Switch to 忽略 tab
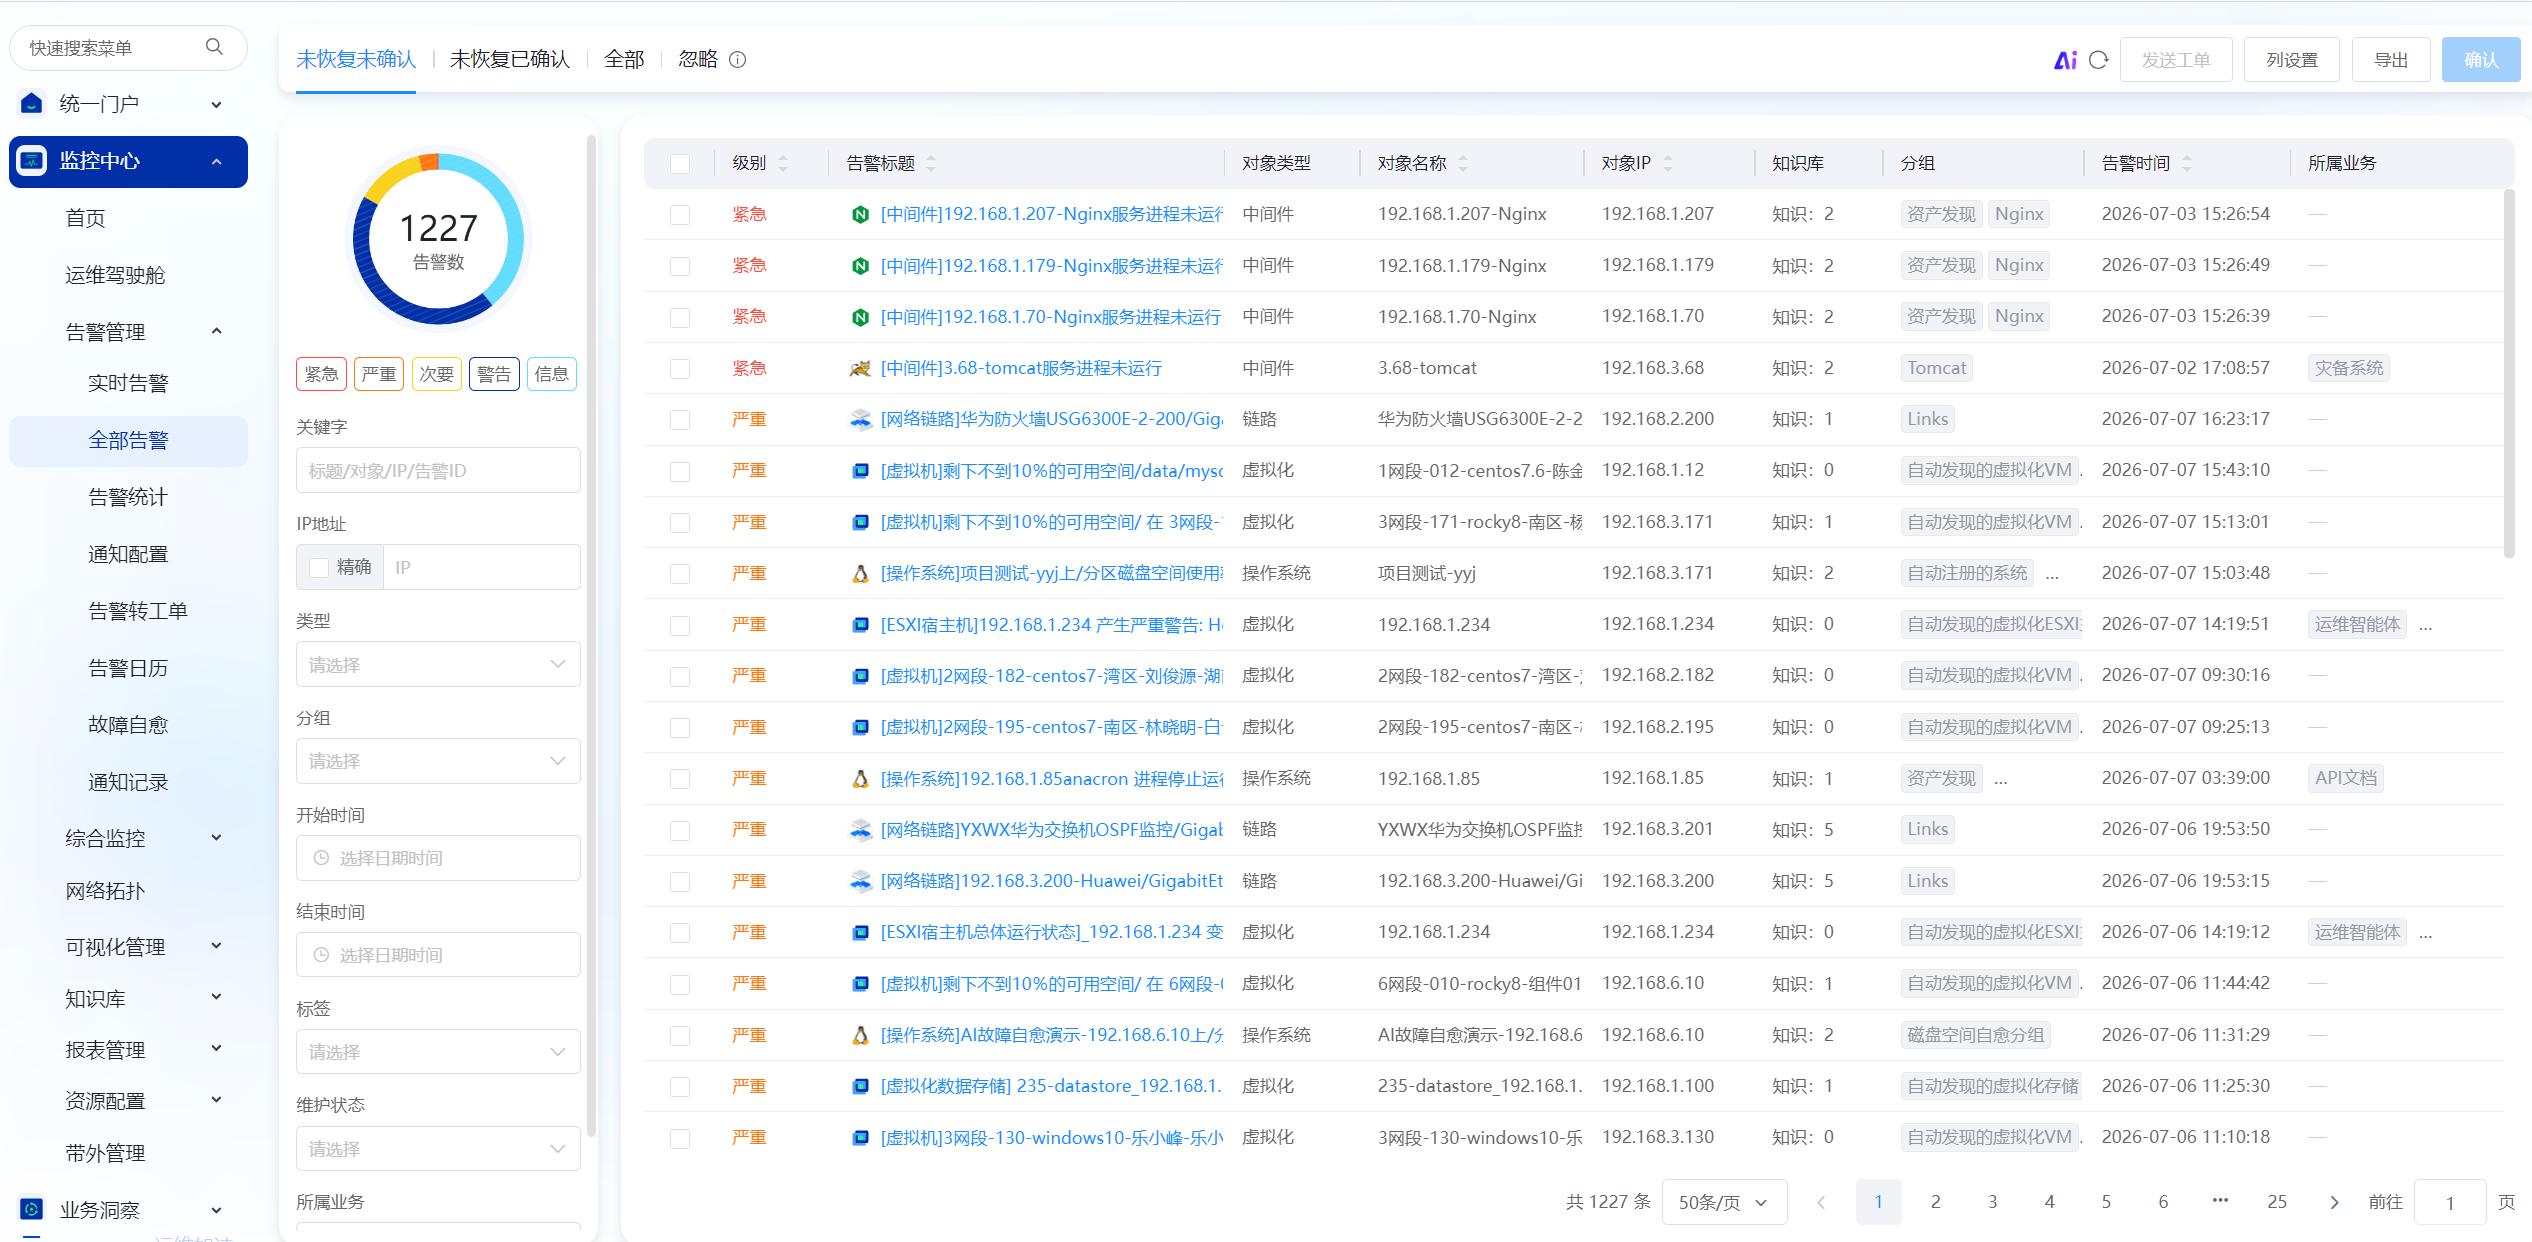This screenshot has width=2532, height=1242. tap(698, 60)
